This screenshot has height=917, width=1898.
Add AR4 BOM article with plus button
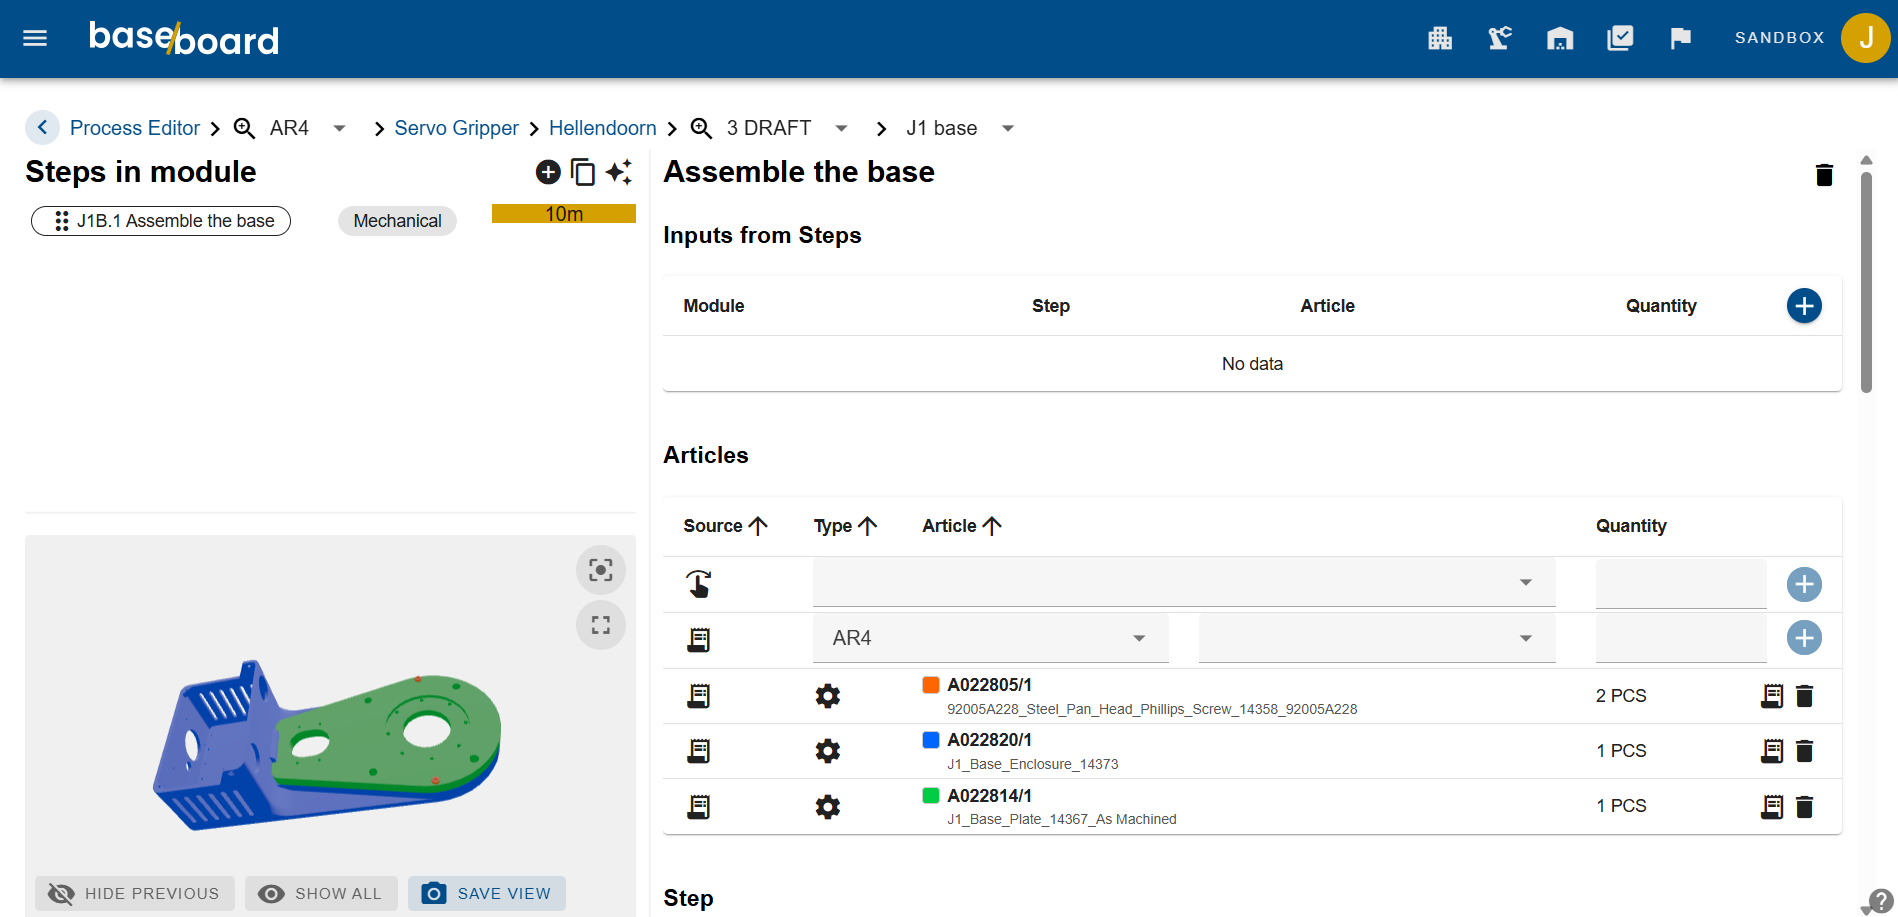(1804, 638)
